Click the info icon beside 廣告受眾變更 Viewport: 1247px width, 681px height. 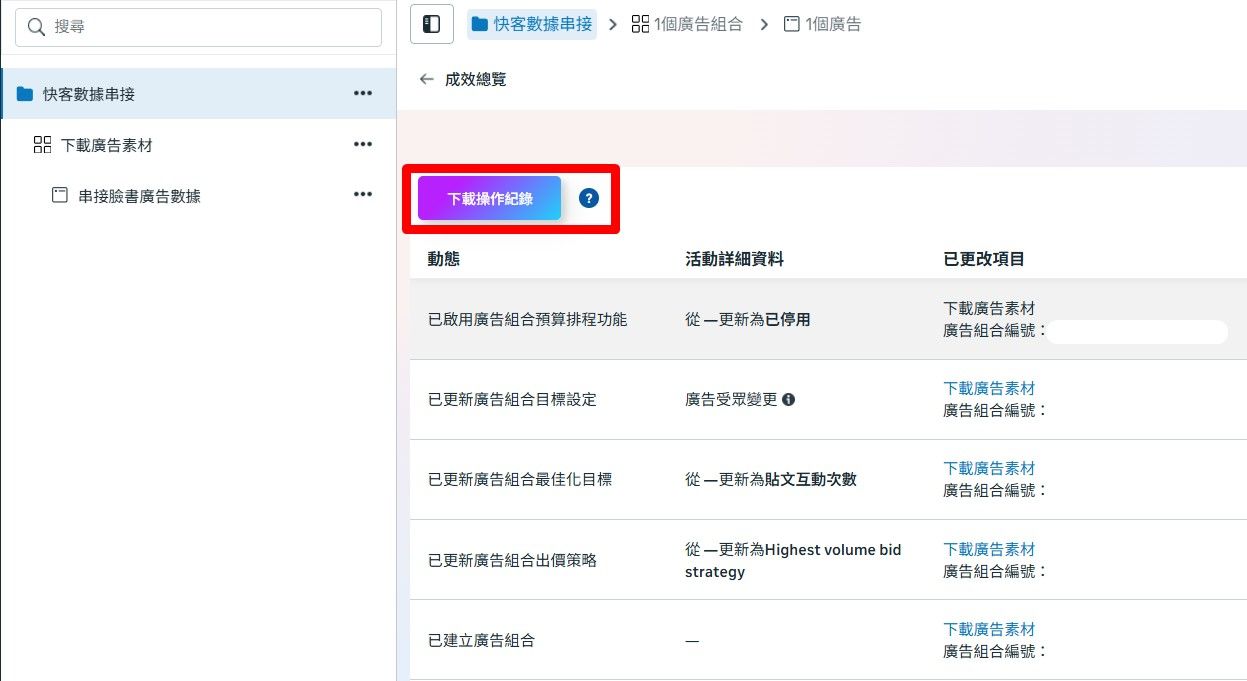(x=788, y=400)
